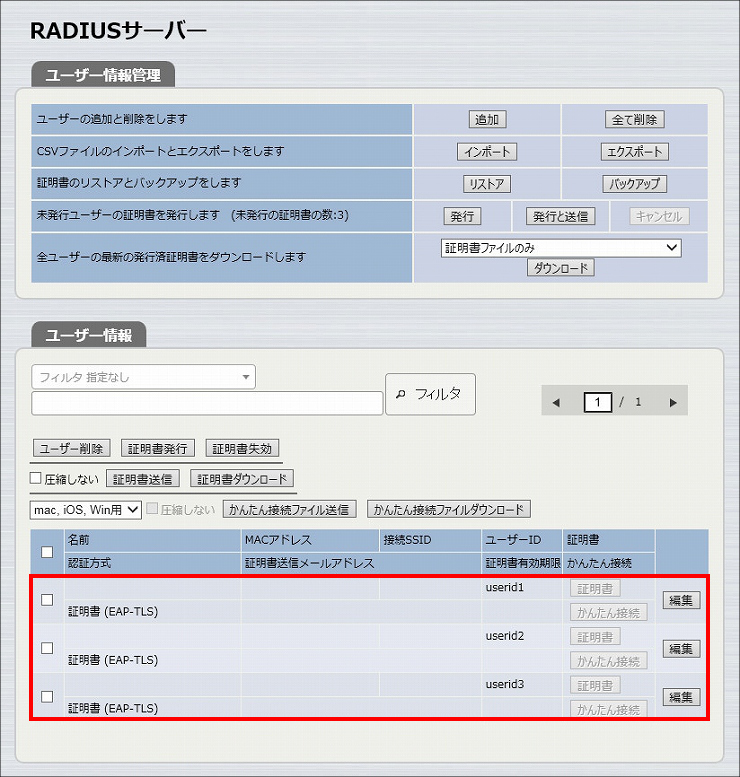Click the エクスポート button
Image resolution: width=740 pixels, height=777 pixels.
[x=634, y=152]
